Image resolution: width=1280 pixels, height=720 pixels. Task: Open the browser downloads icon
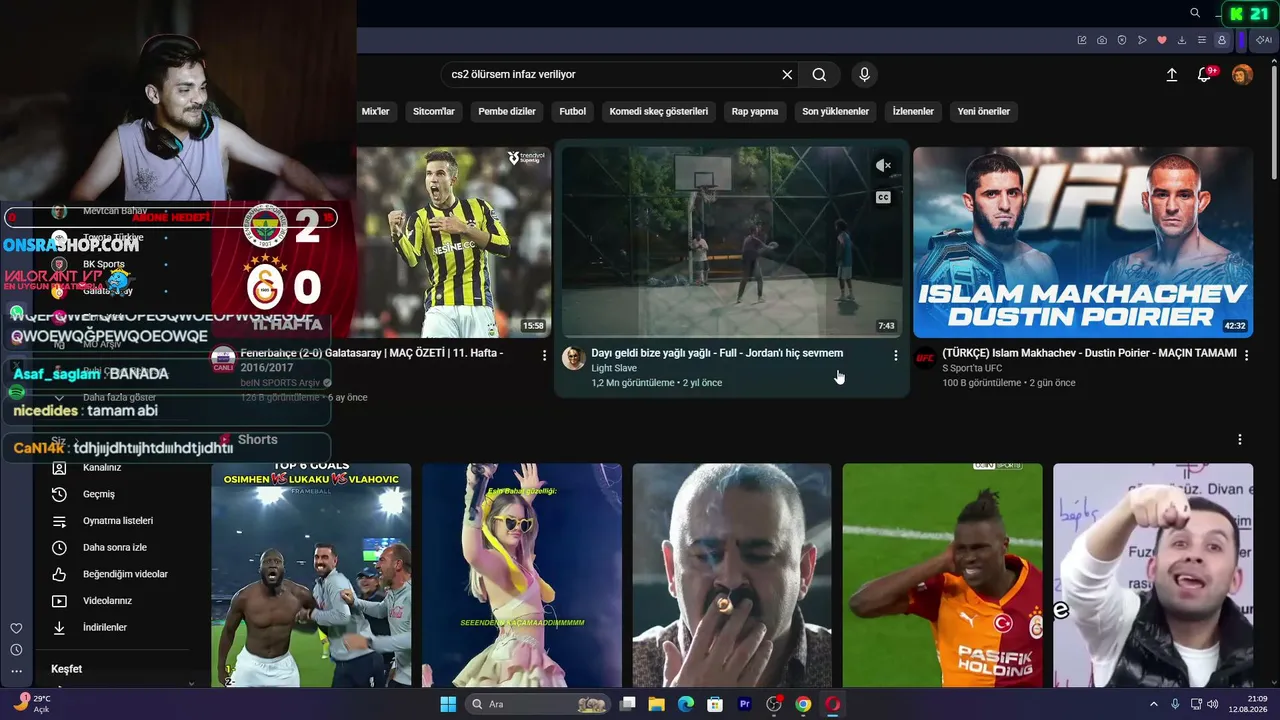pyautogui.click(x=1182, y=40)
